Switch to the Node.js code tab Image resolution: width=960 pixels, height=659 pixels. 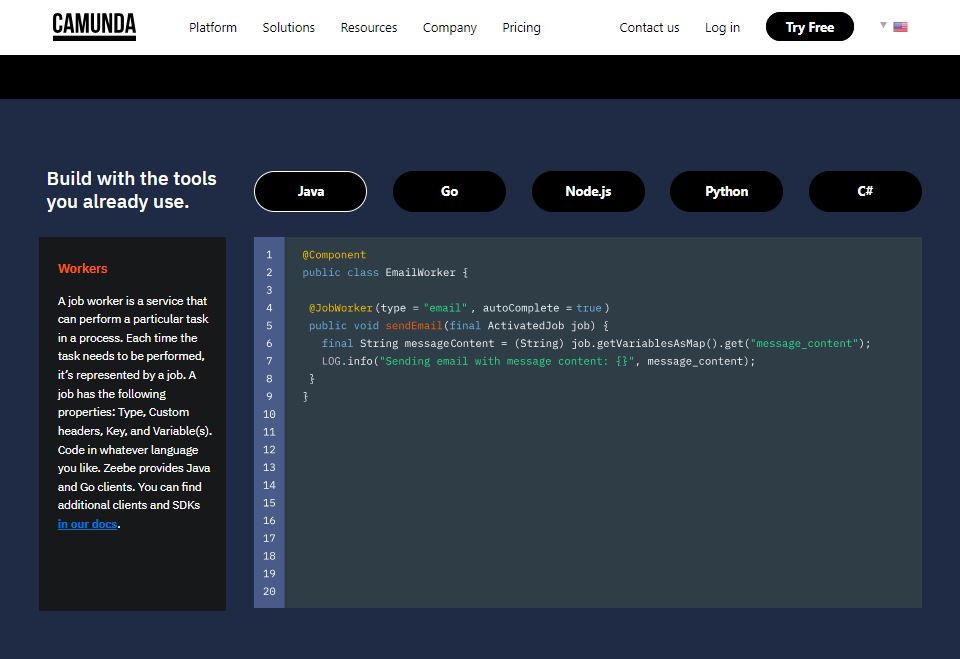(x=588, y=192)
